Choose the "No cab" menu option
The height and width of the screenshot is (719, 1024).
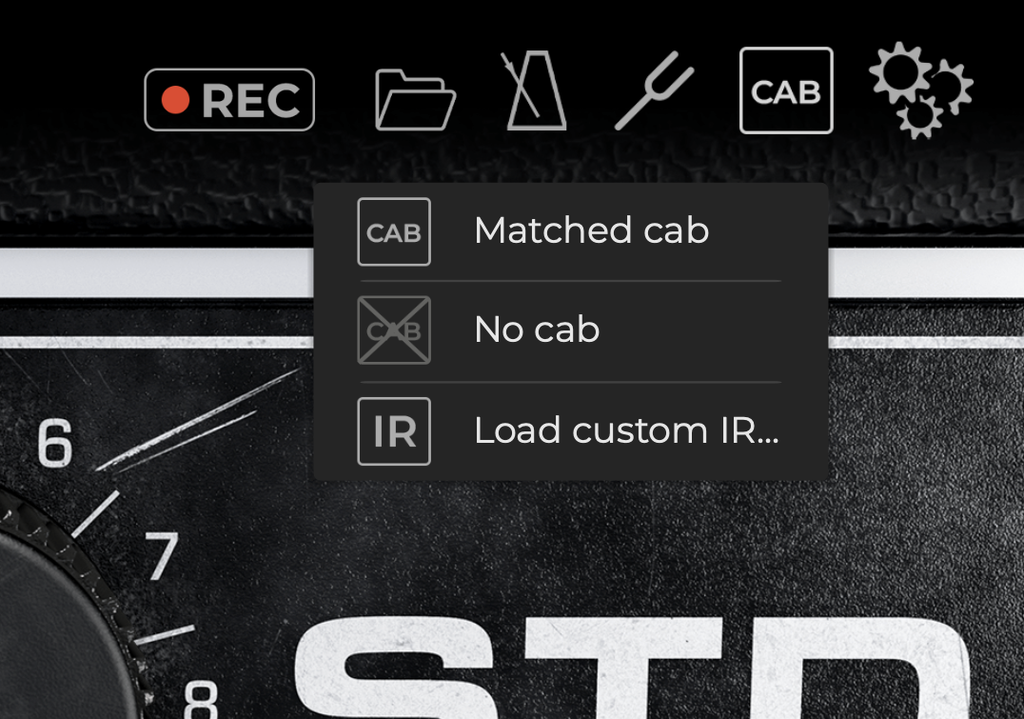point(537,330)
